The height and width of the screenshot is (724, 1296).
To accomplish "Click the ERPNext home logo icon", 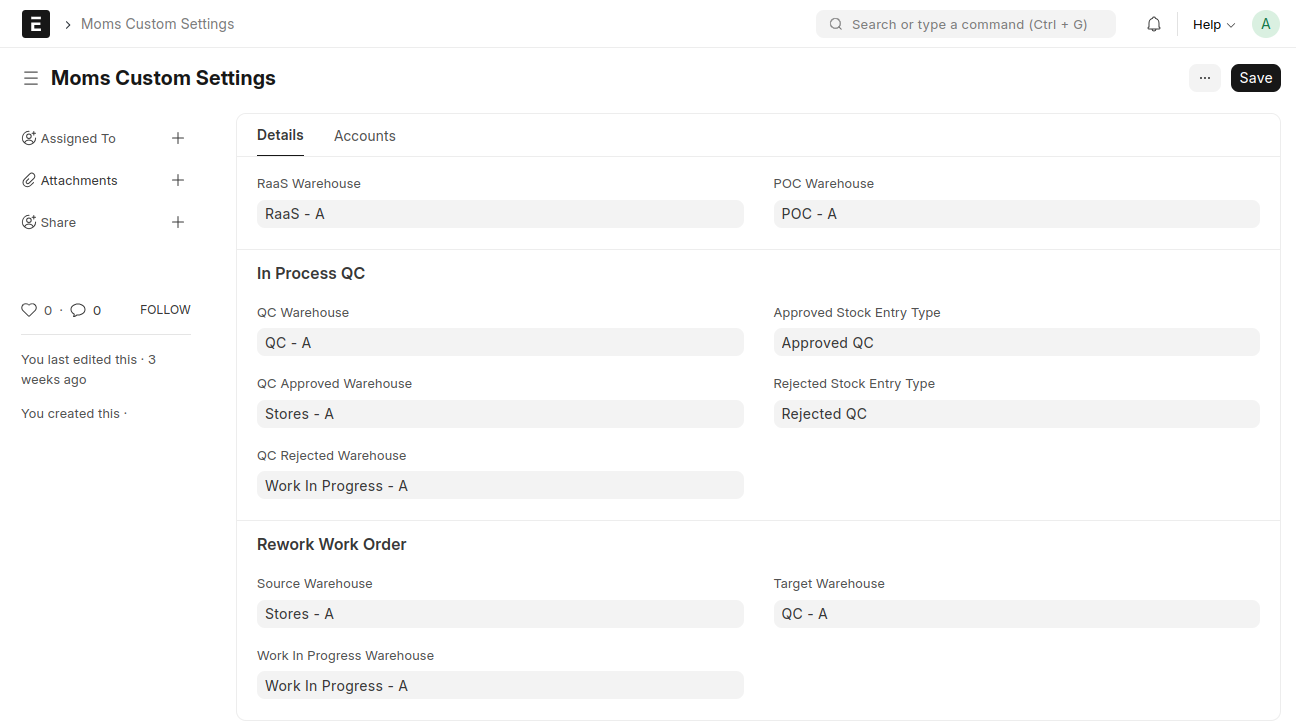I will coord(36,24).
